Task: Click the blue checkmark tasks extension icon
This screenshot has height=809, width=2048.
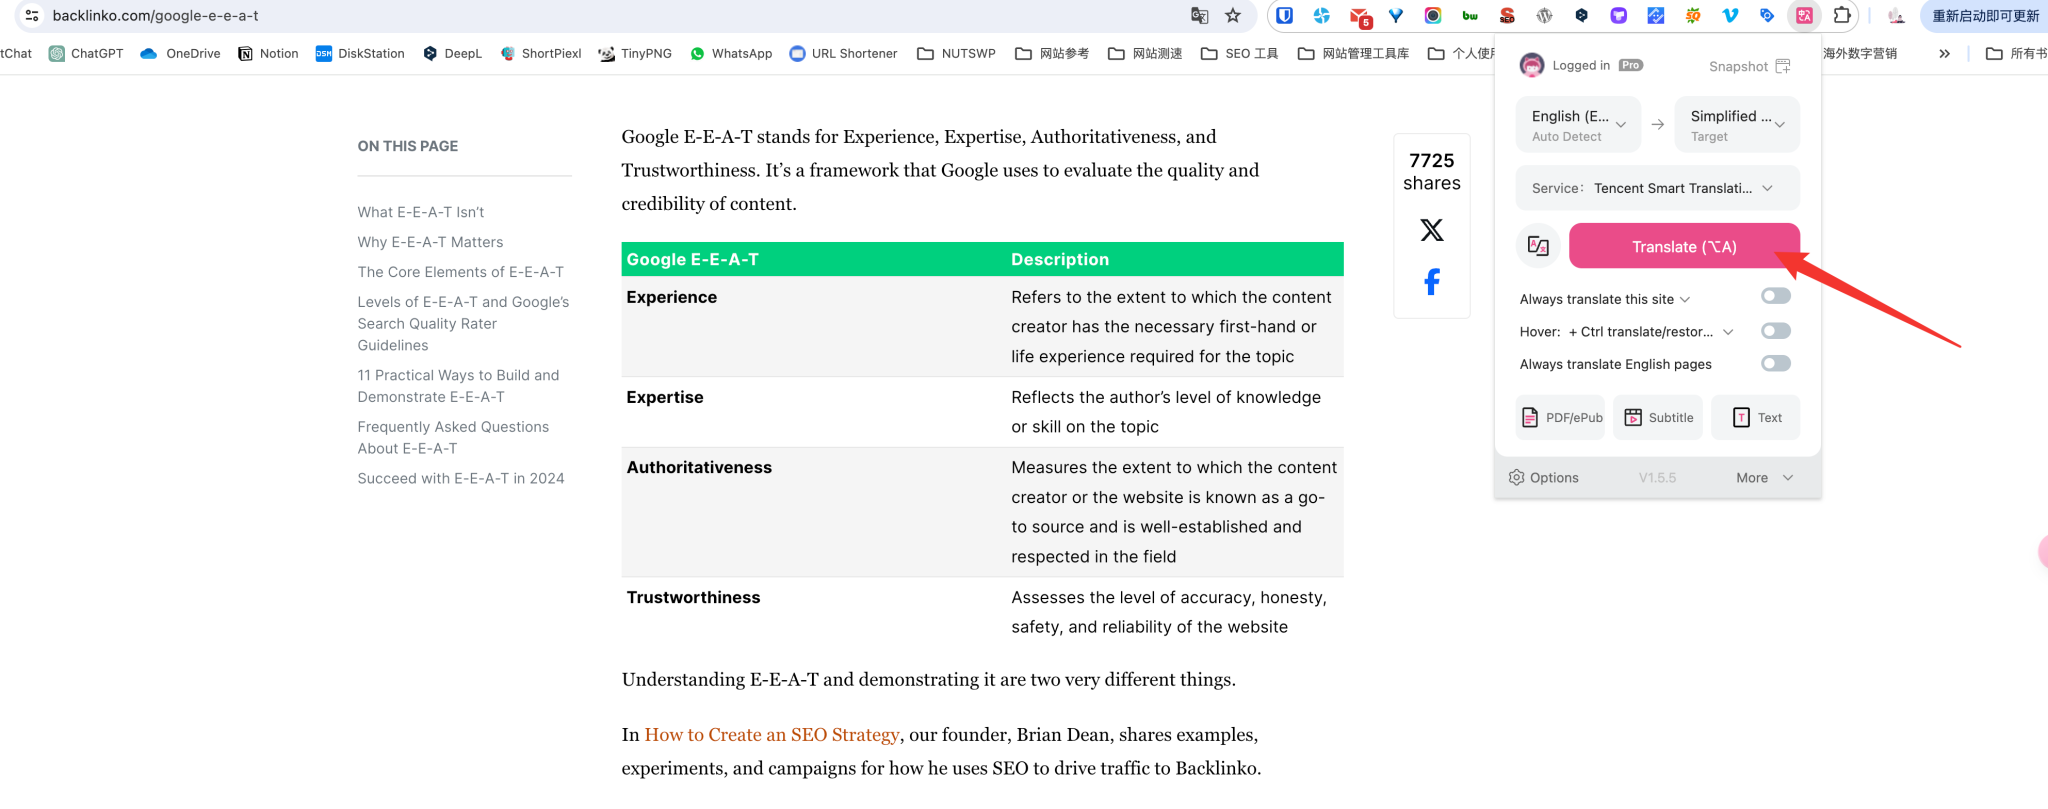Action: click(x=1656, y=15)
